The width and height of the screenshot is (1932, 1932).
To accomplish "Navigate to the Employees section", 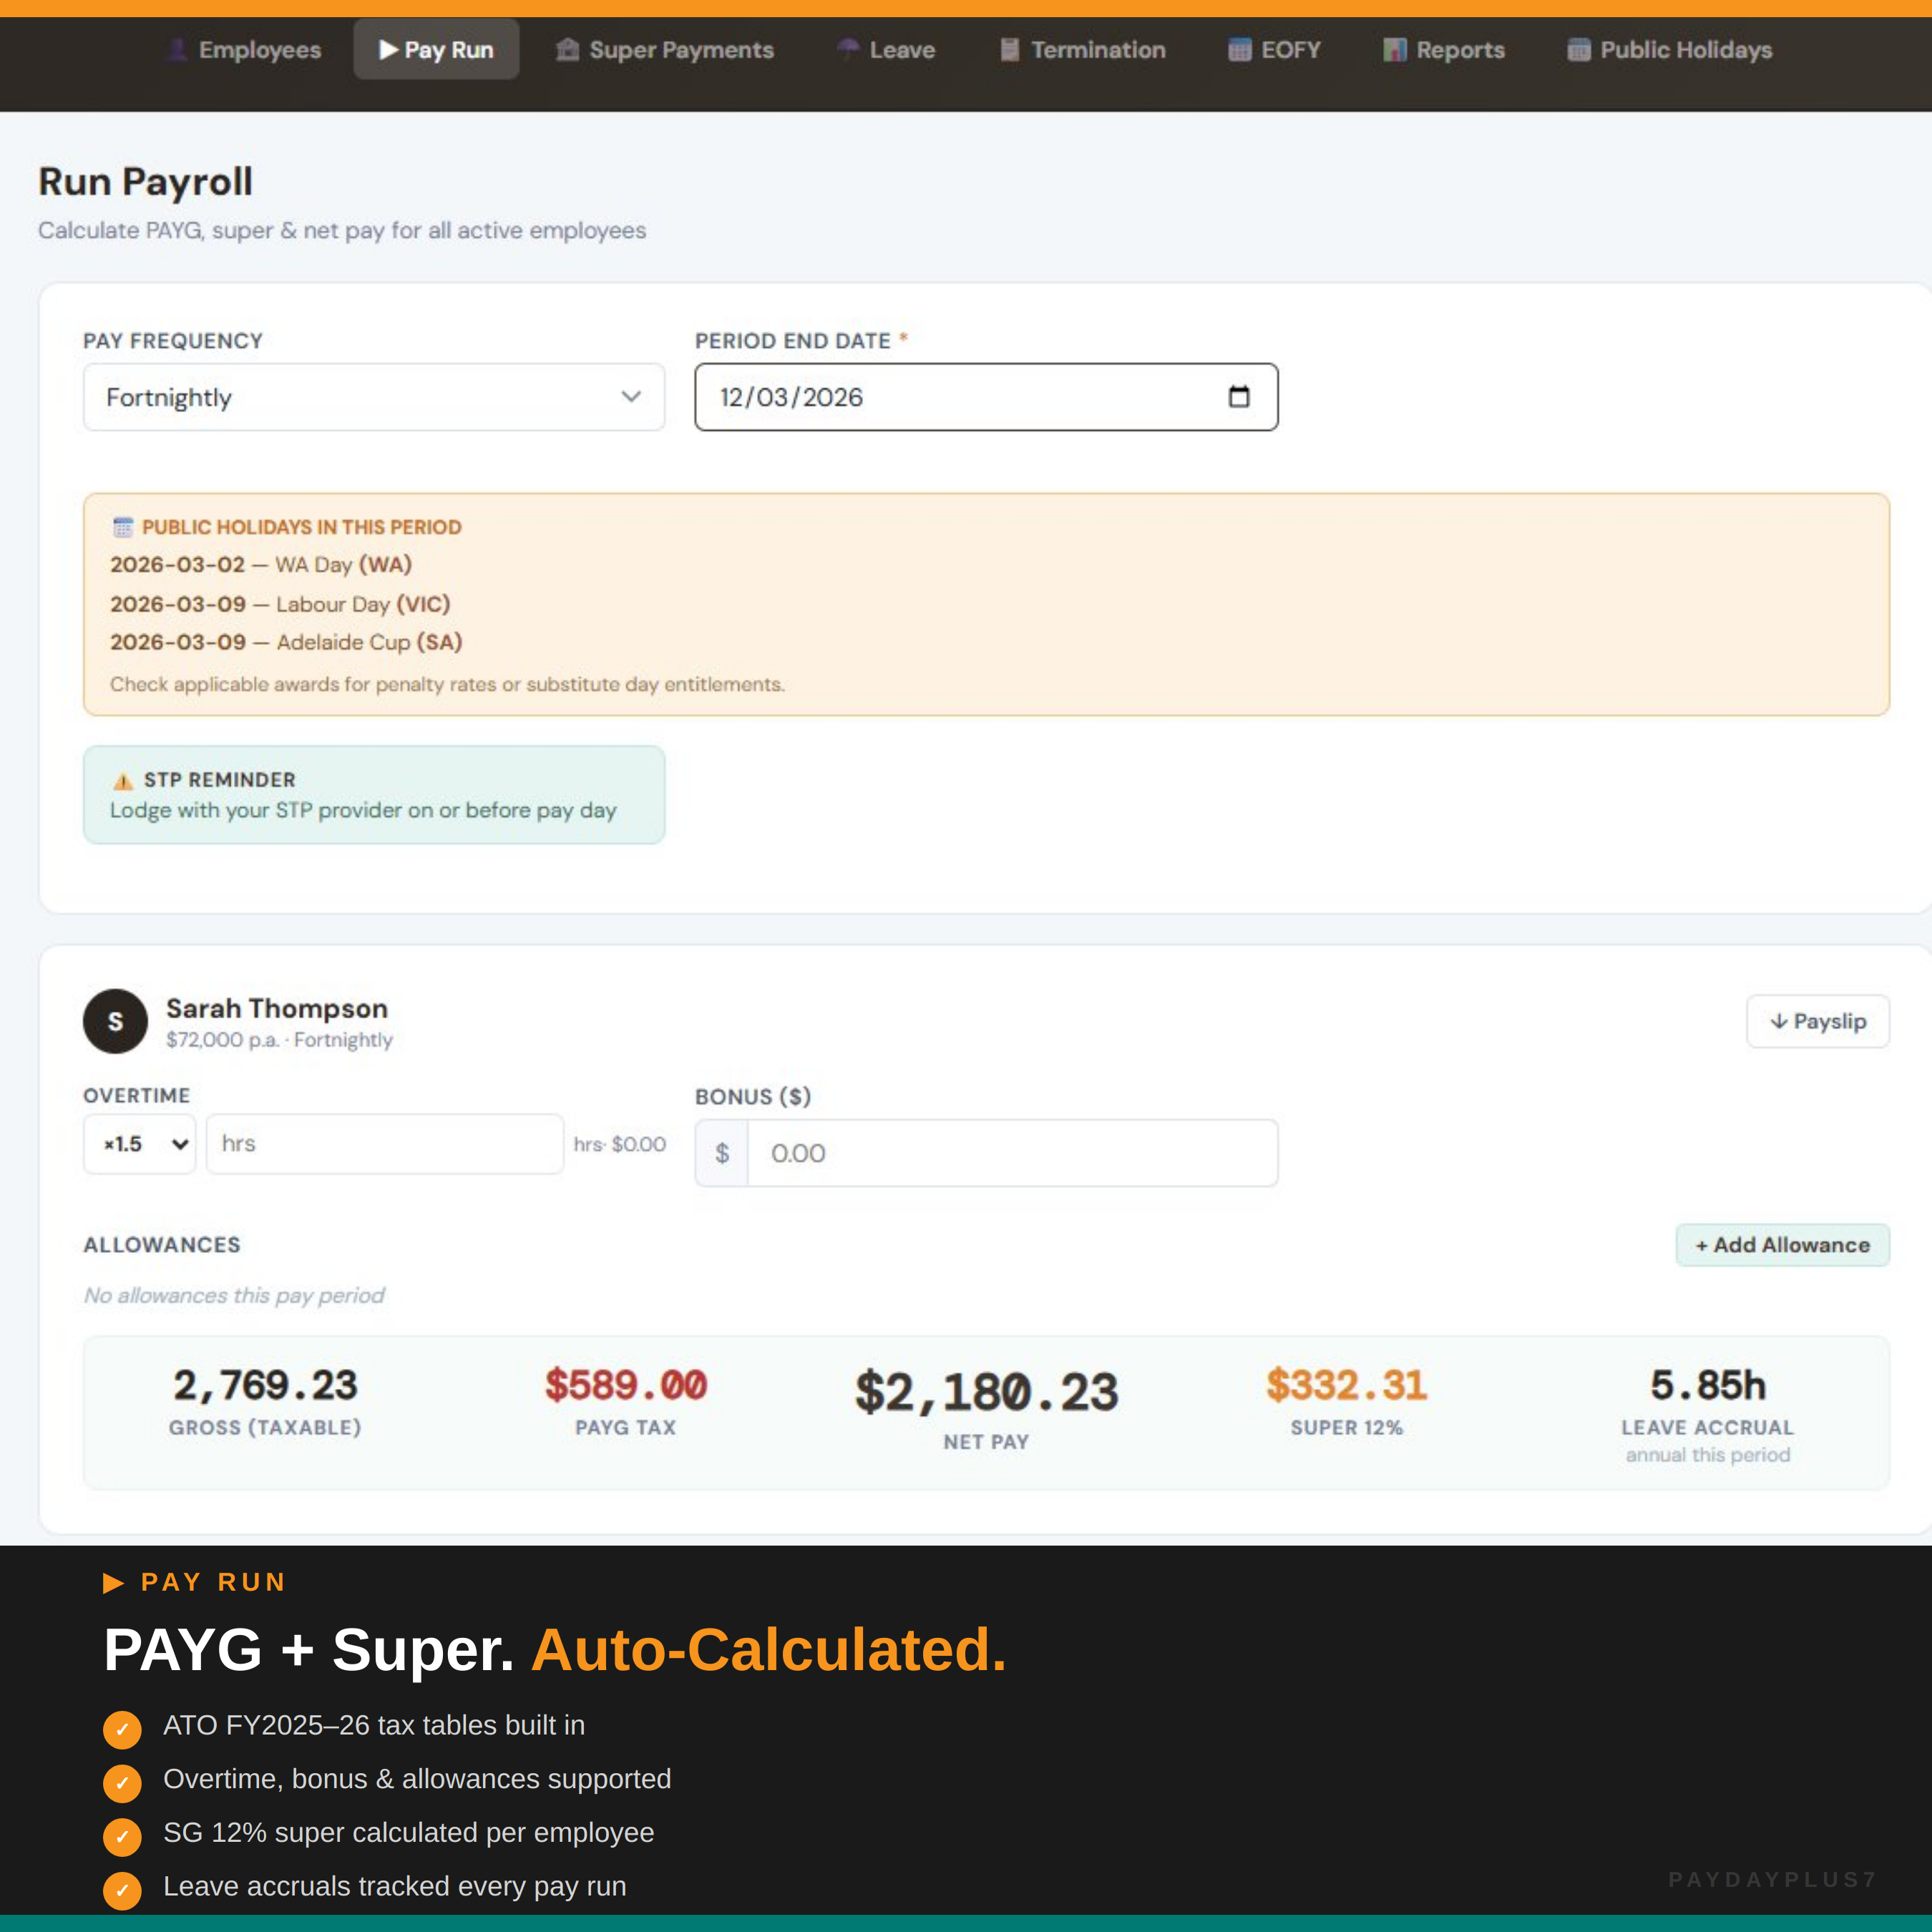I will (x=243, y=49).
